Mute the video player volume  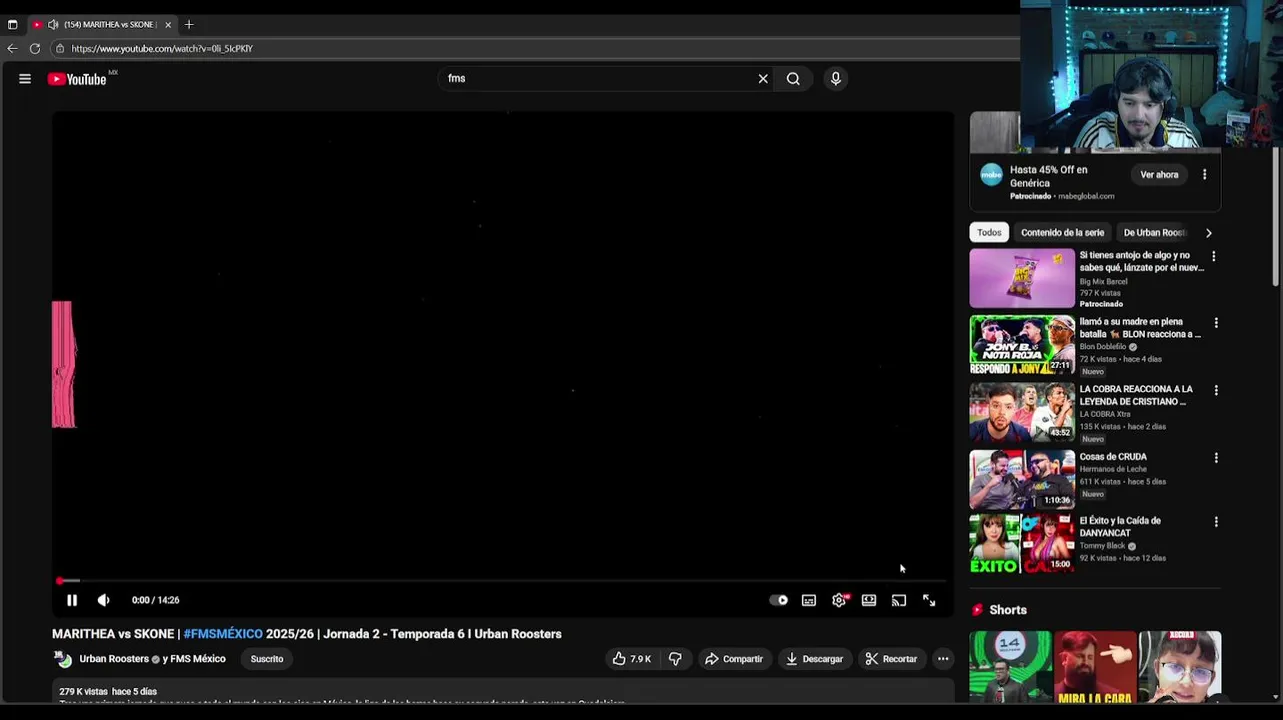103,600
